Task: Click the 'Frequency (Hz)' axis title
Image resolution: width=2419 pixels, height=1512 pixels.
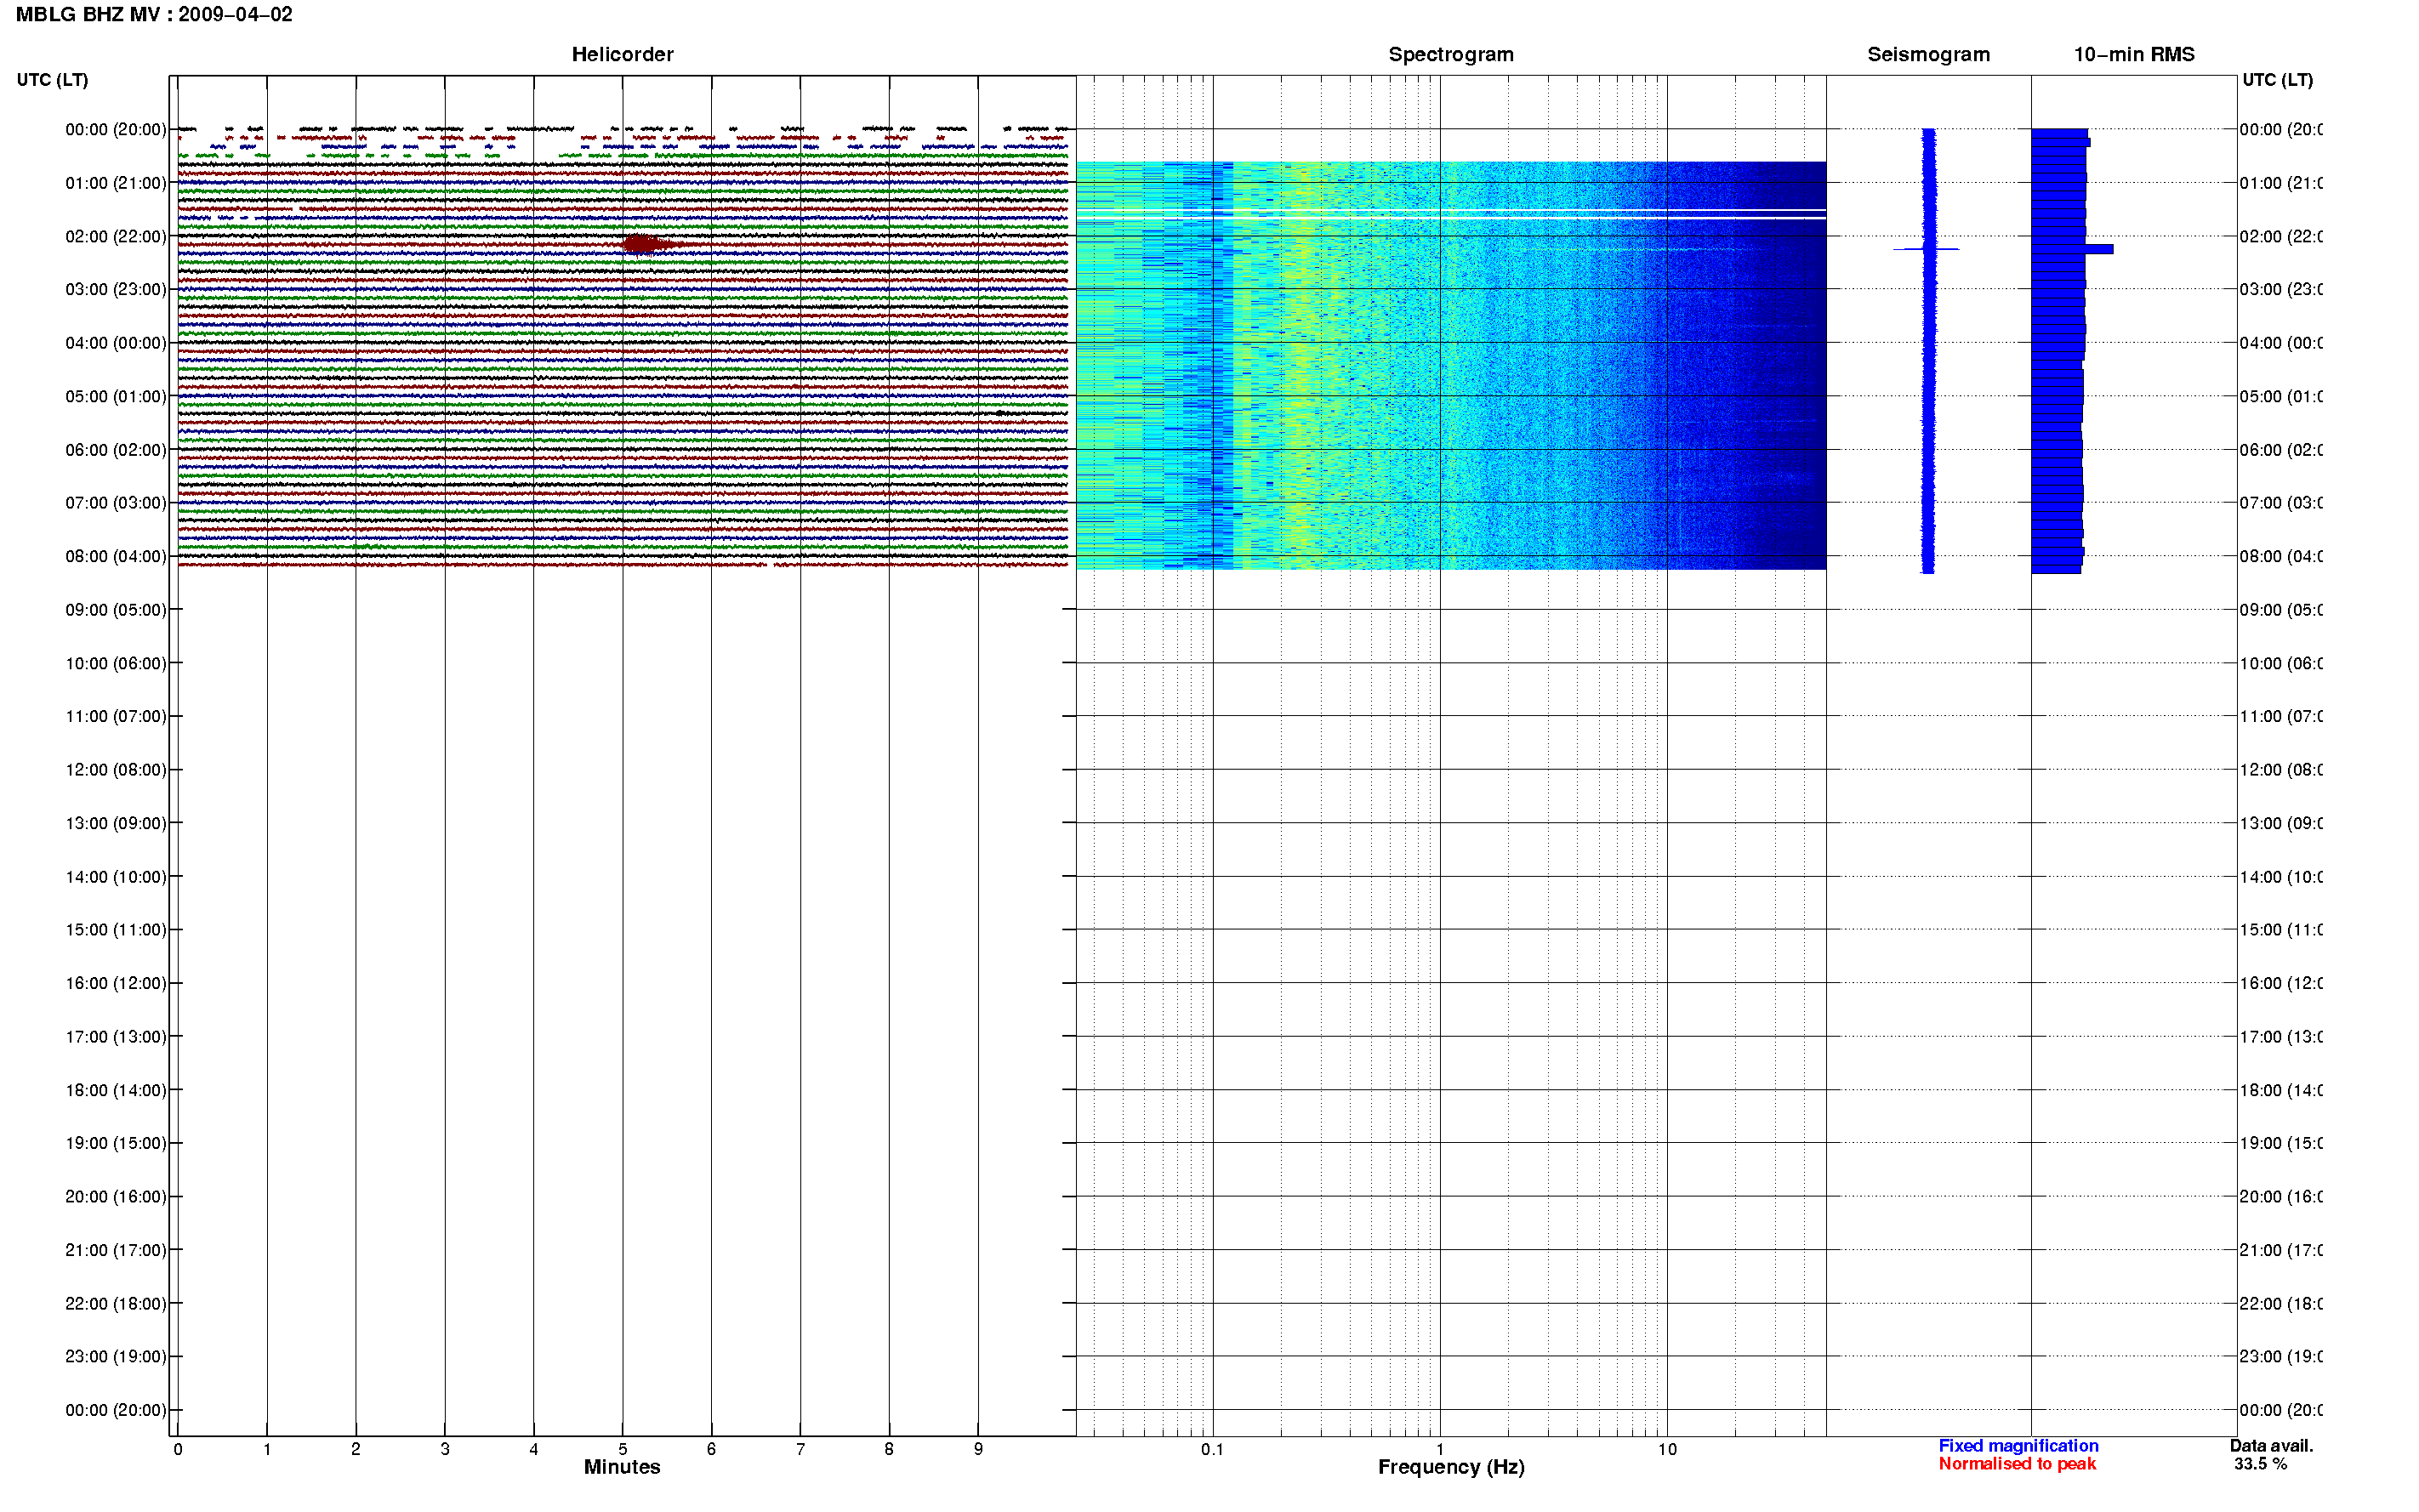Action: 1451,1468
